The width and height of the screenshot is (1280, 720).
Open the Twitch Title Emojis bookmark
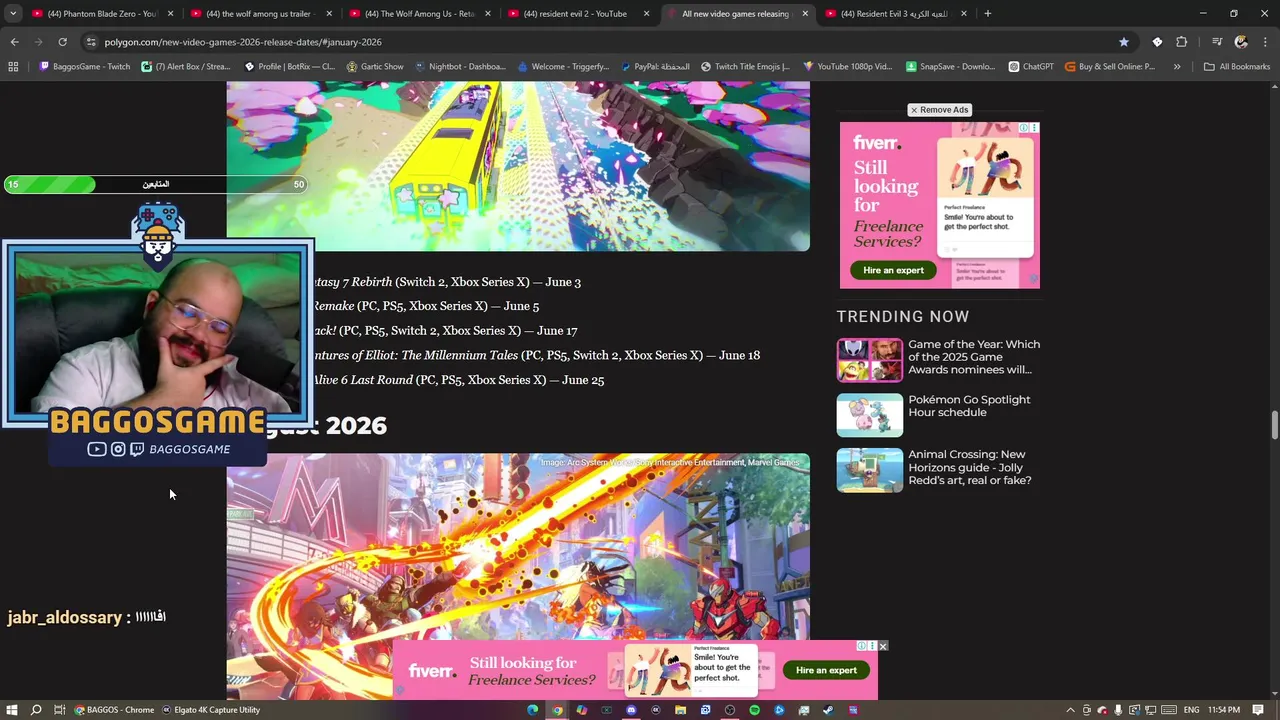click(745, 67)
